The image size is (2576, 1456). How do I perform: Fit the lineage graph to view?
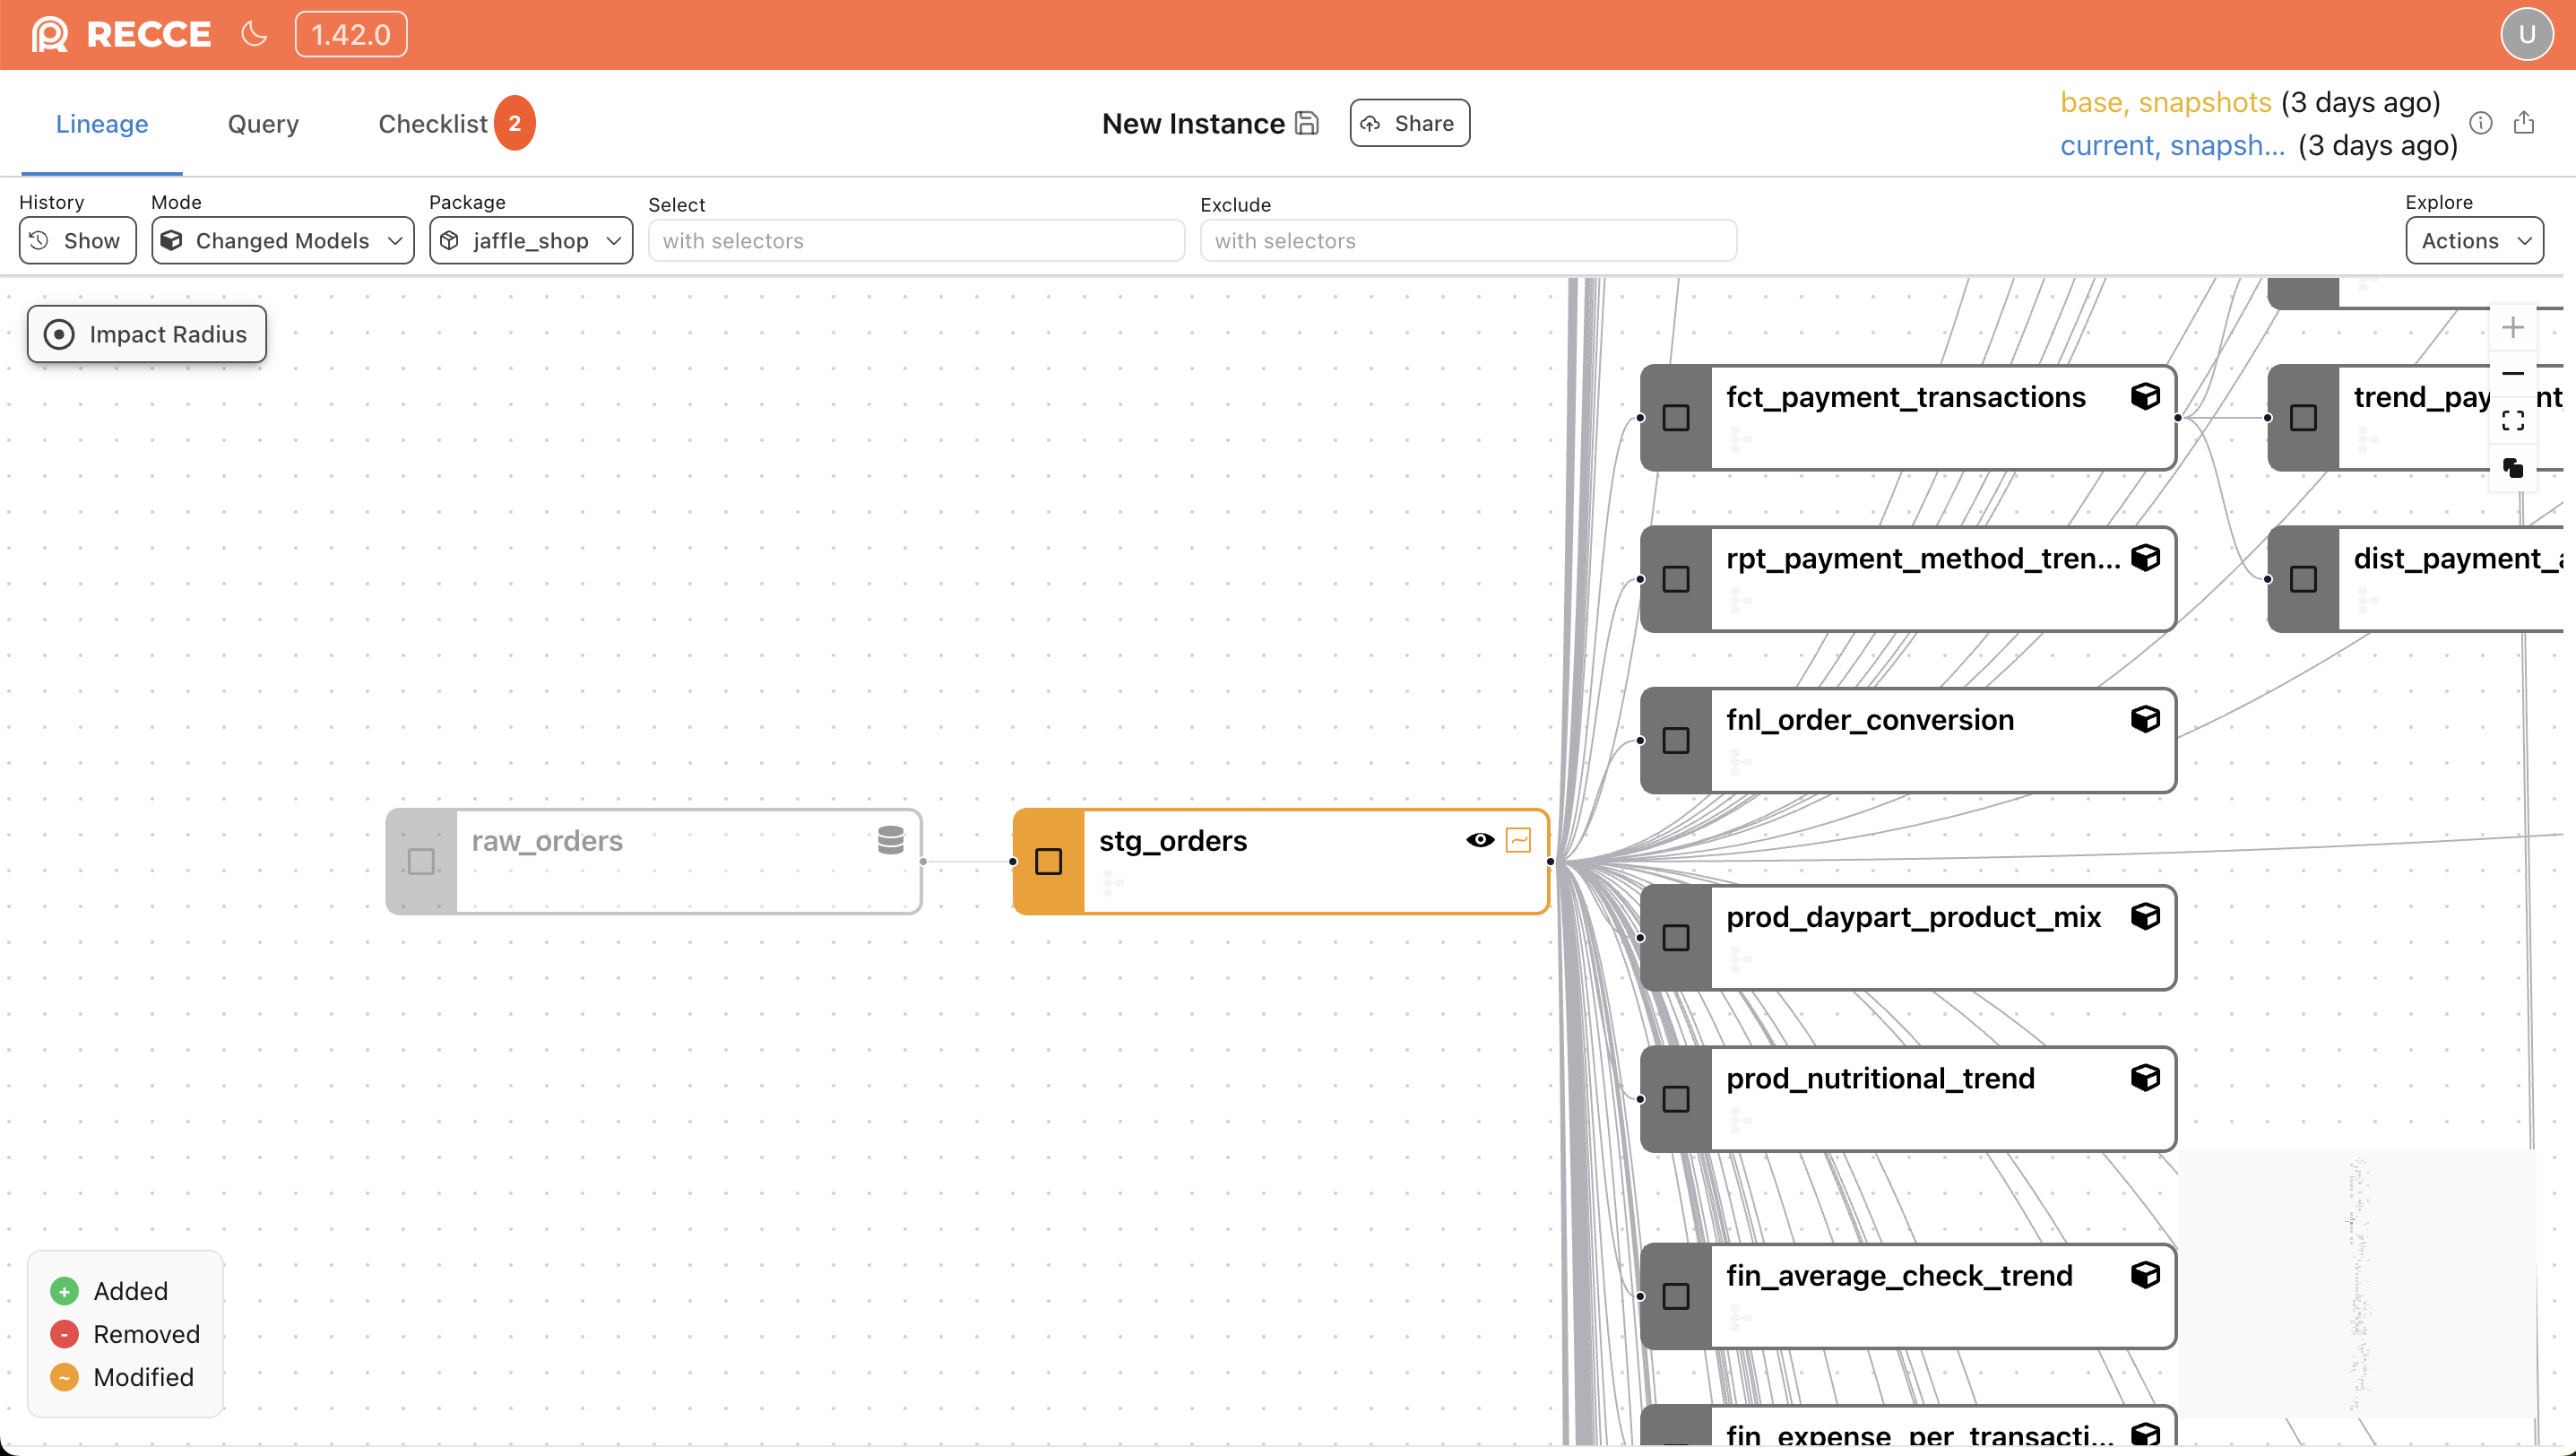pyautogui.click(x=2515, y=420)
